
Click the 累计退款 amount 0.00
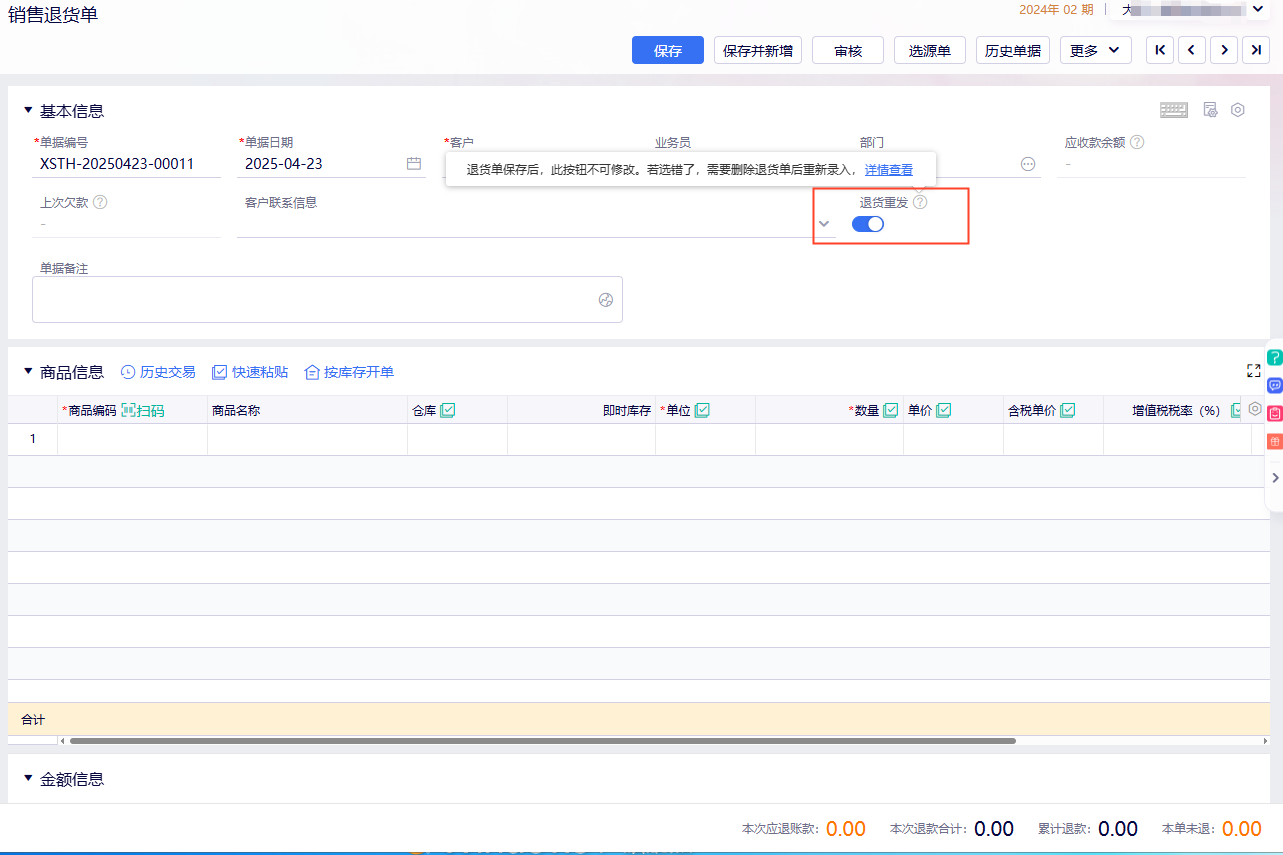coord(1118,829)
